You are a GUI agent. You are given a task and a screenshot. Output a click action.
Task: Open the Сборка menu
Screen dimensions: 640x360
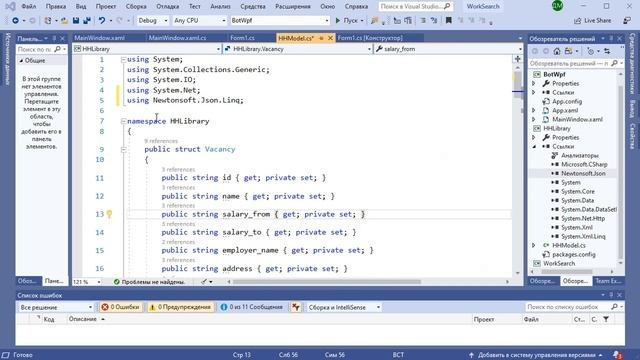point(136,7)
